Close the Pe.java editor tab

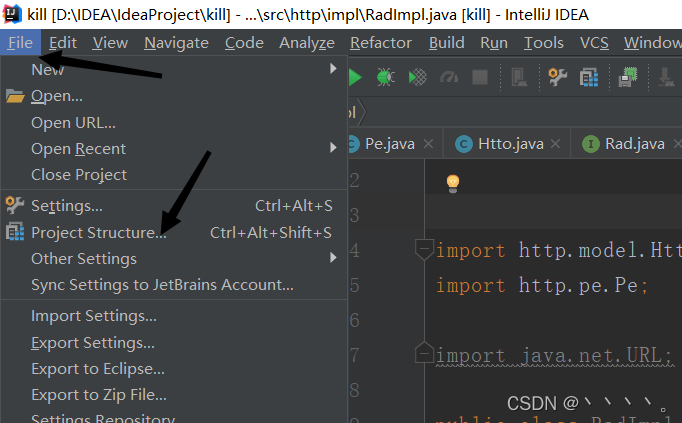pyautogui.click(x=428, y=143)
